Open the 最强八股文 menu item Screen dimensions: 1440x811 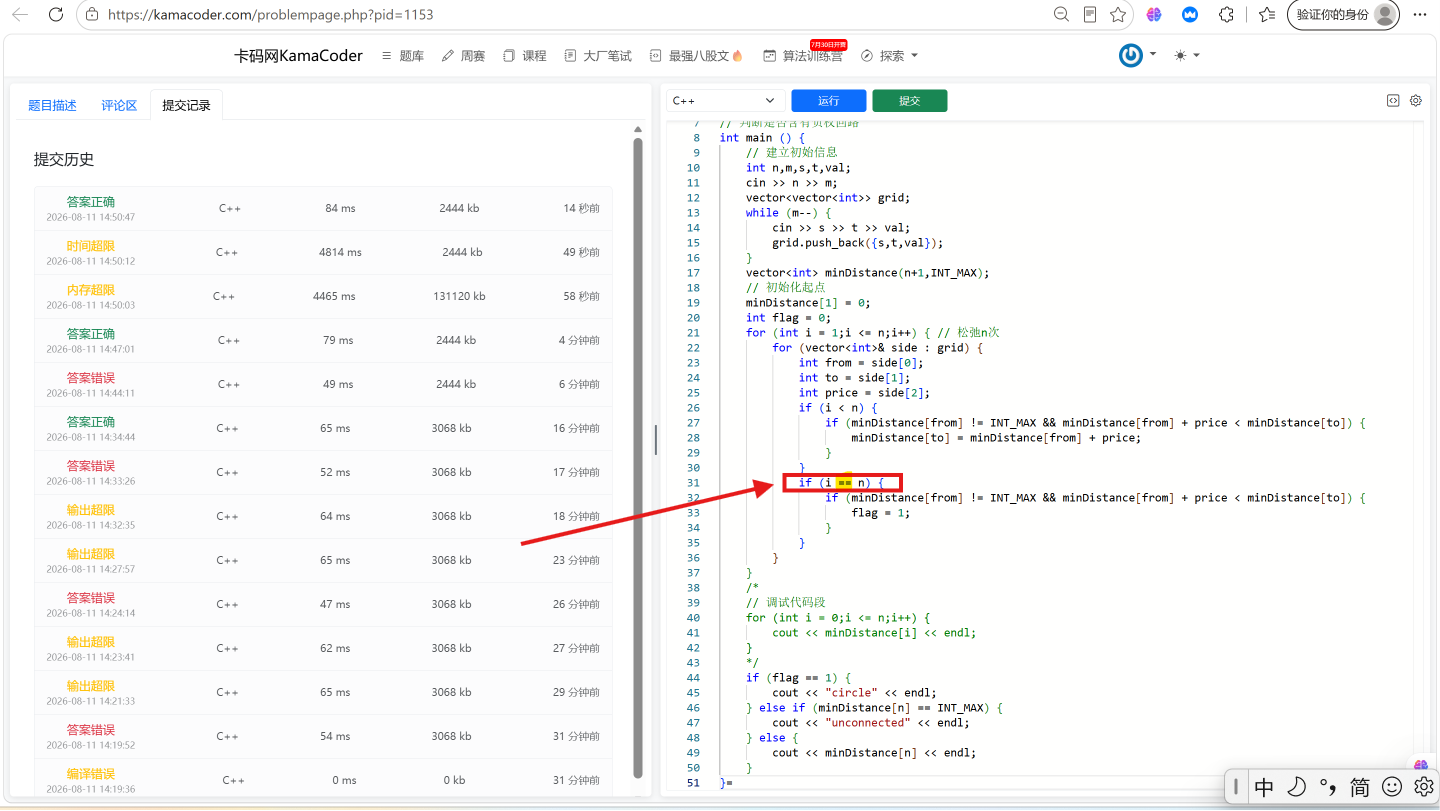pos(697,56)
